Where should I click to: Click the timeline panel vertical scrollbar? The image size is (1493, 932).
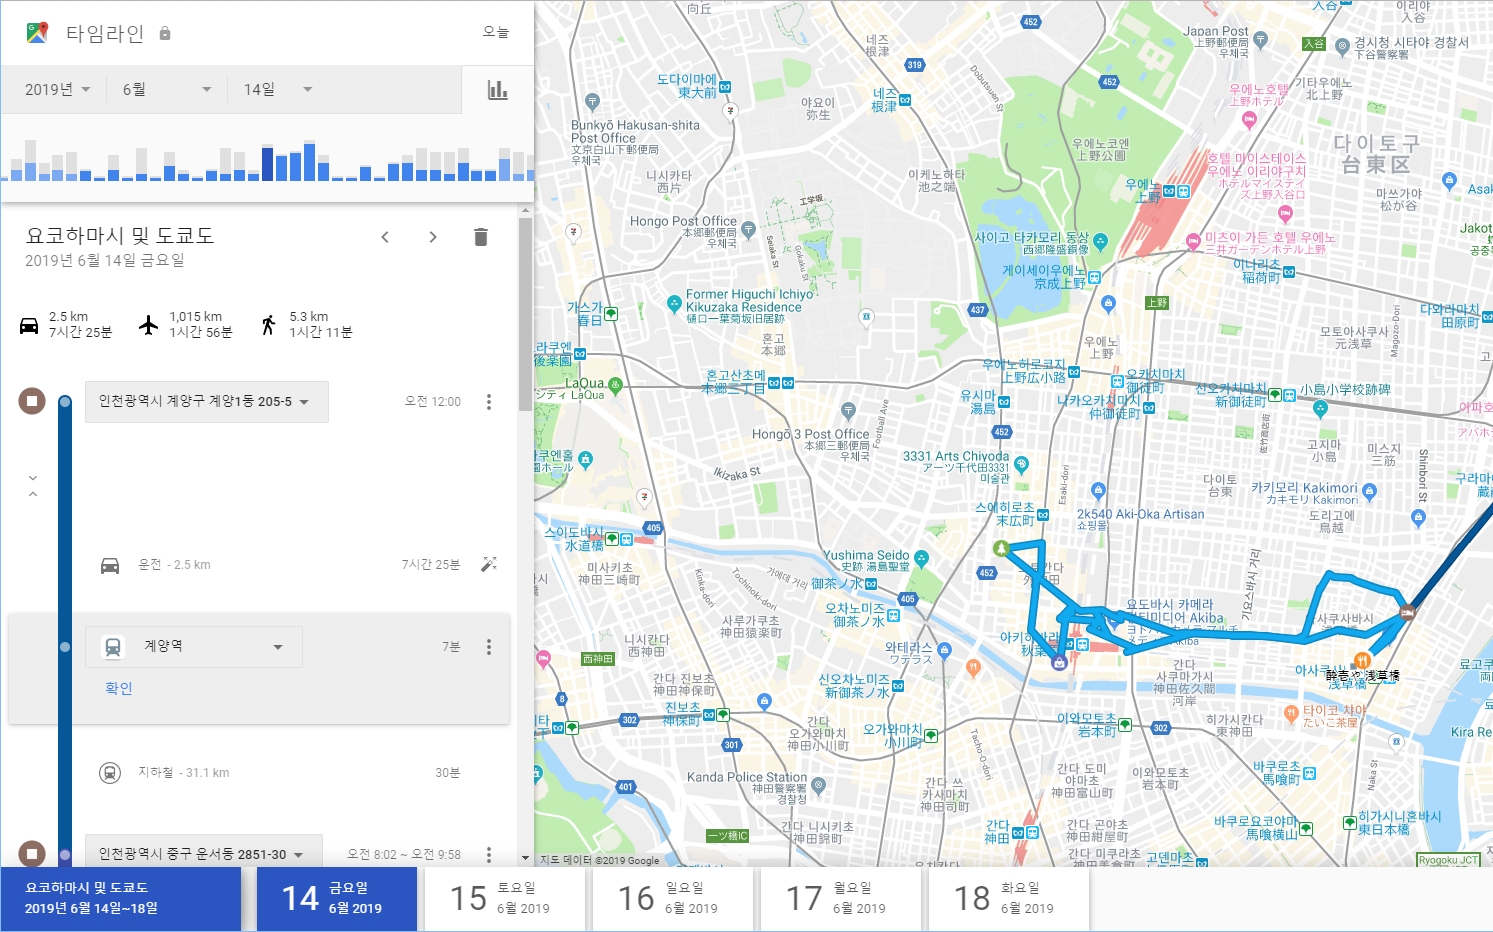click(525, 315)
